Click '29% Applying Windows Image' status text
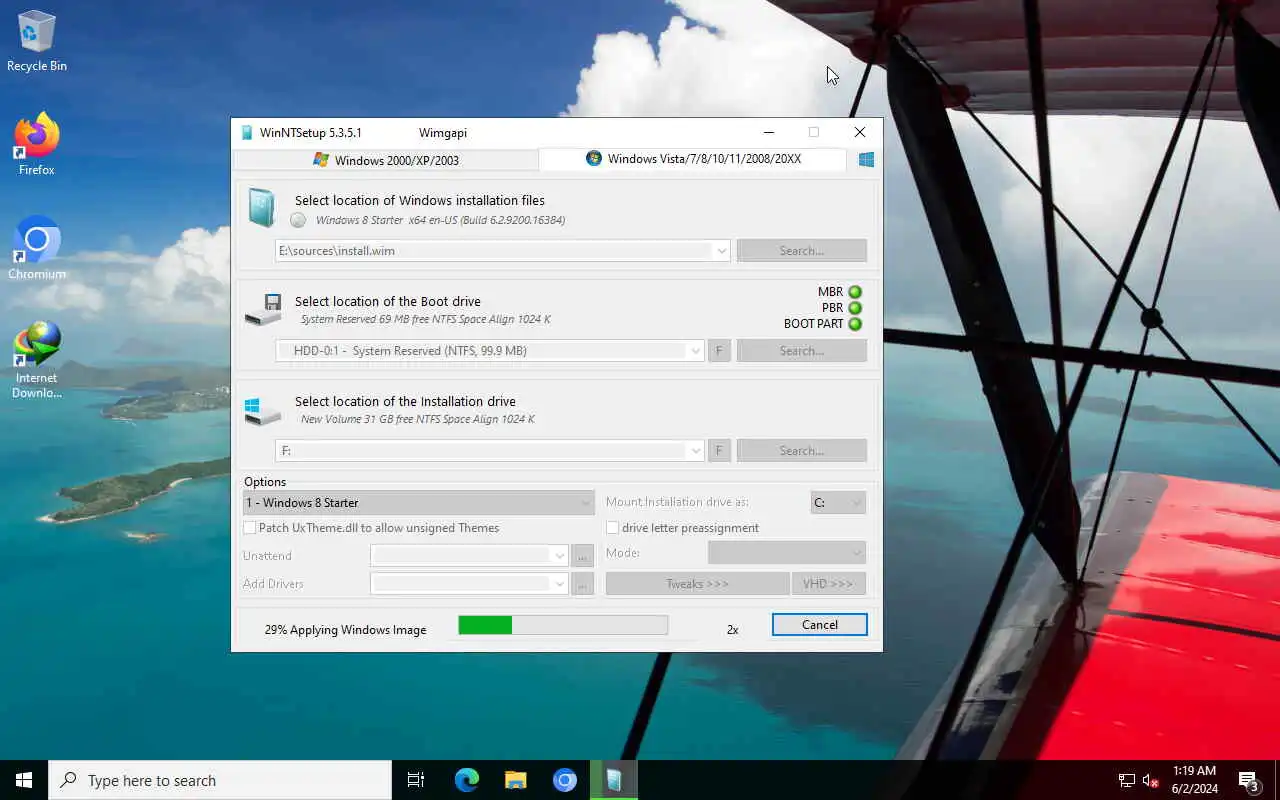1280x800 pixels. coord(345,630)
